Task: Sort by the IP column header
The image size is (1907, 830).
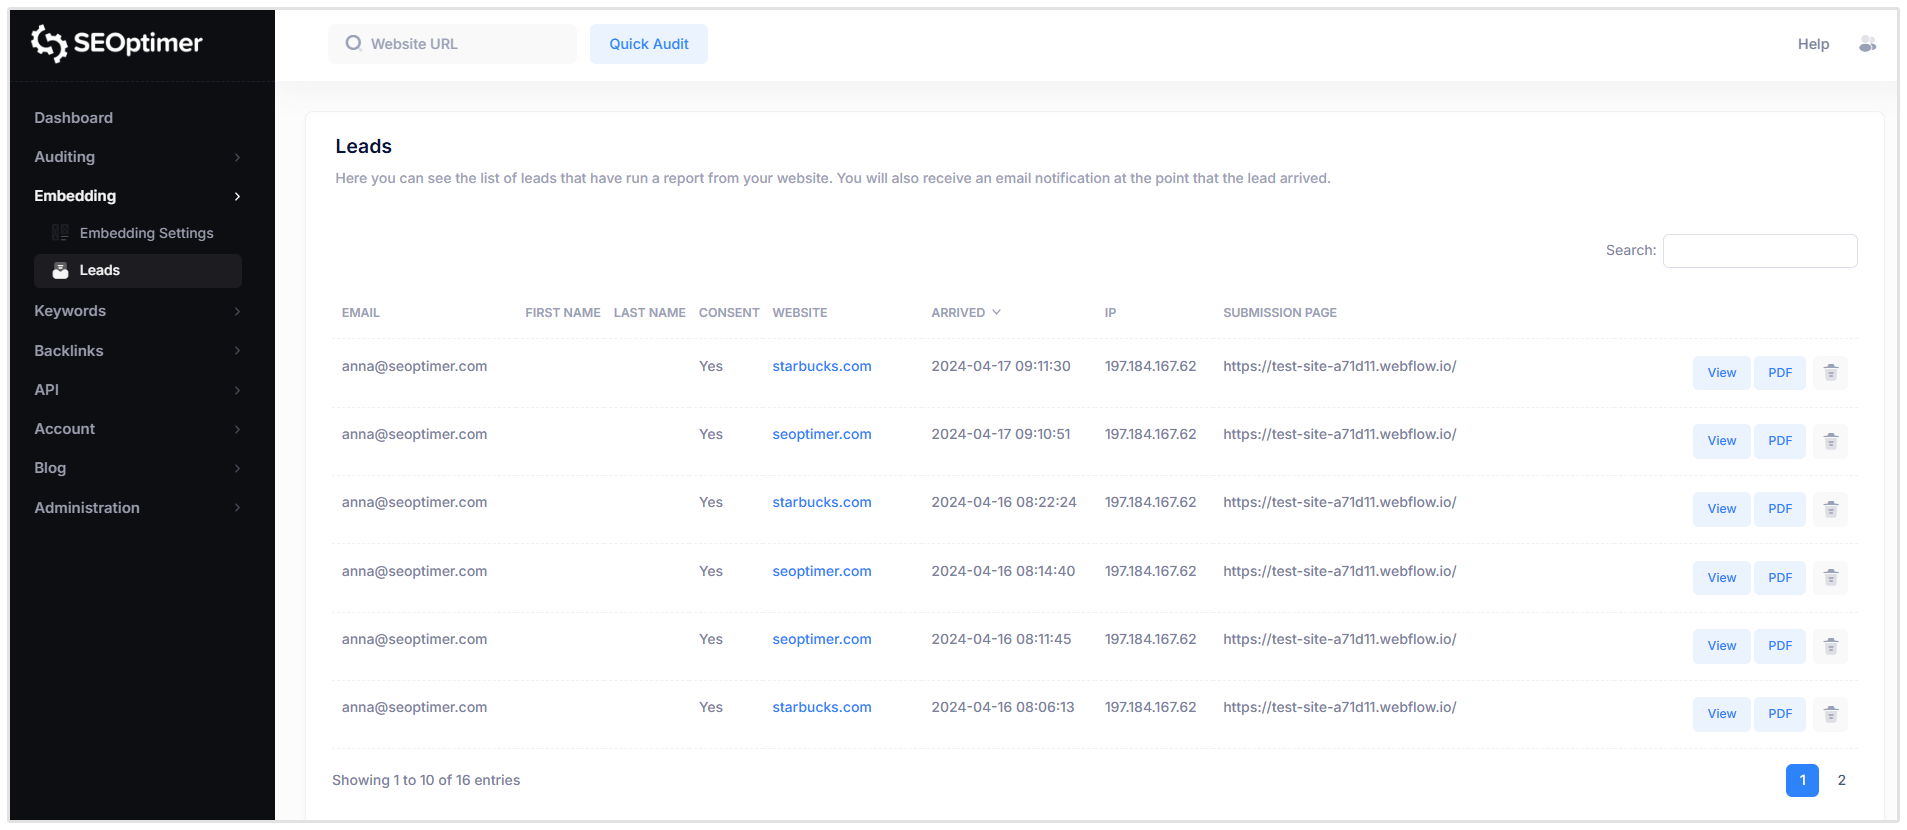Action: 1110,313
